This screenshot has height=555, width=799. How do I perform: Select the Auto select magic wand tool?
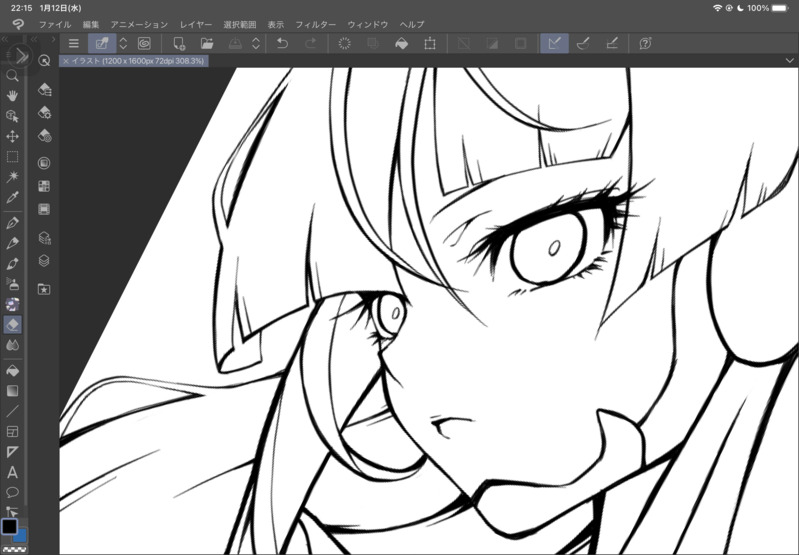click(x=12, y=177)
